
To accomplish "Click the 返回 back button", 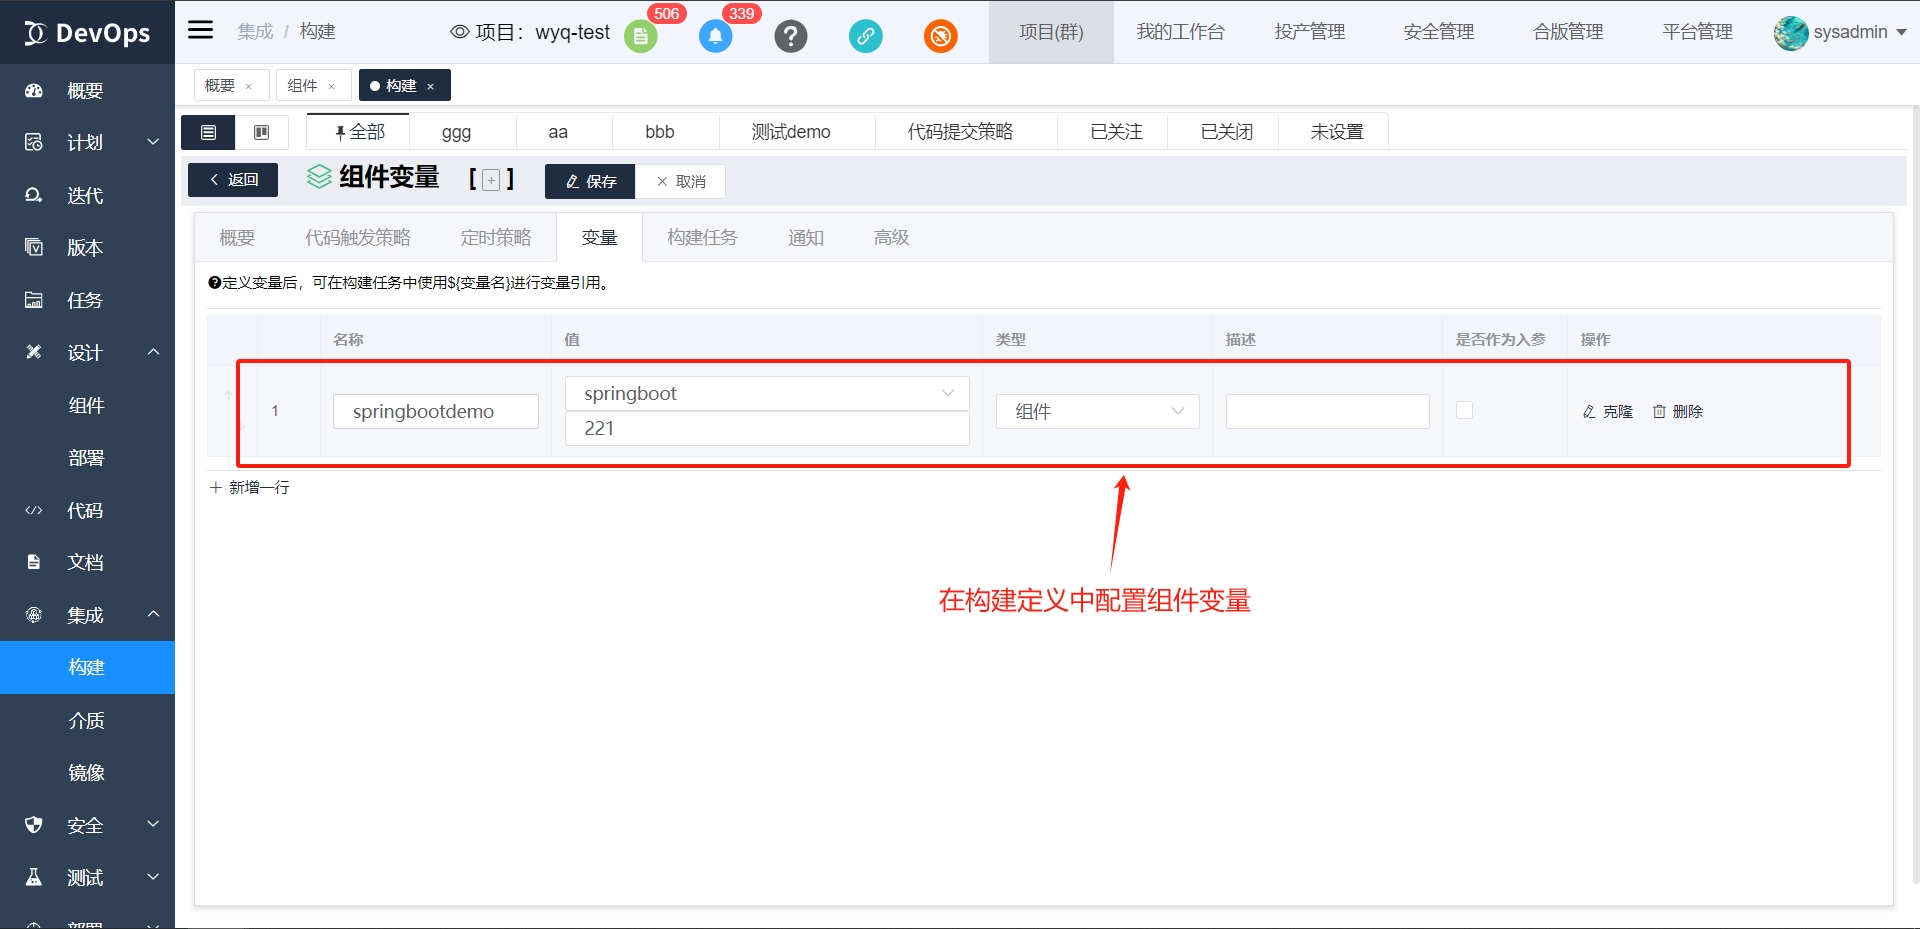I will [x=233, y=180].
